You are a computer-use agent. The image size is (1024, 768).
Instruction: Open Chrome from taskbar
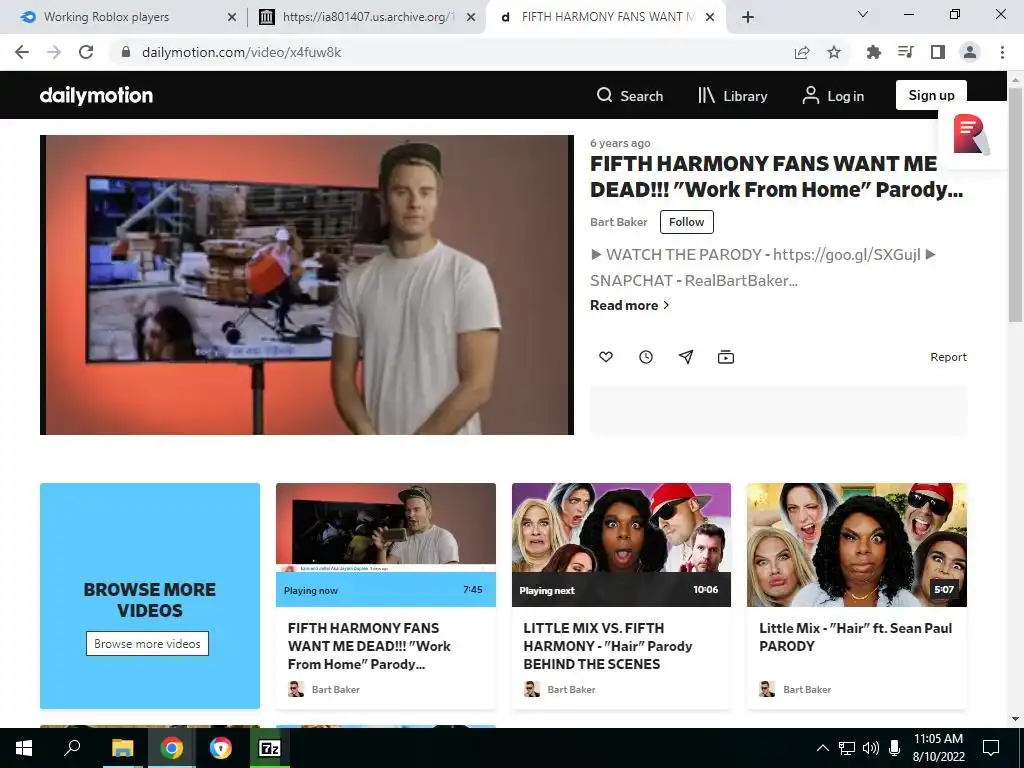coord(172,748)
